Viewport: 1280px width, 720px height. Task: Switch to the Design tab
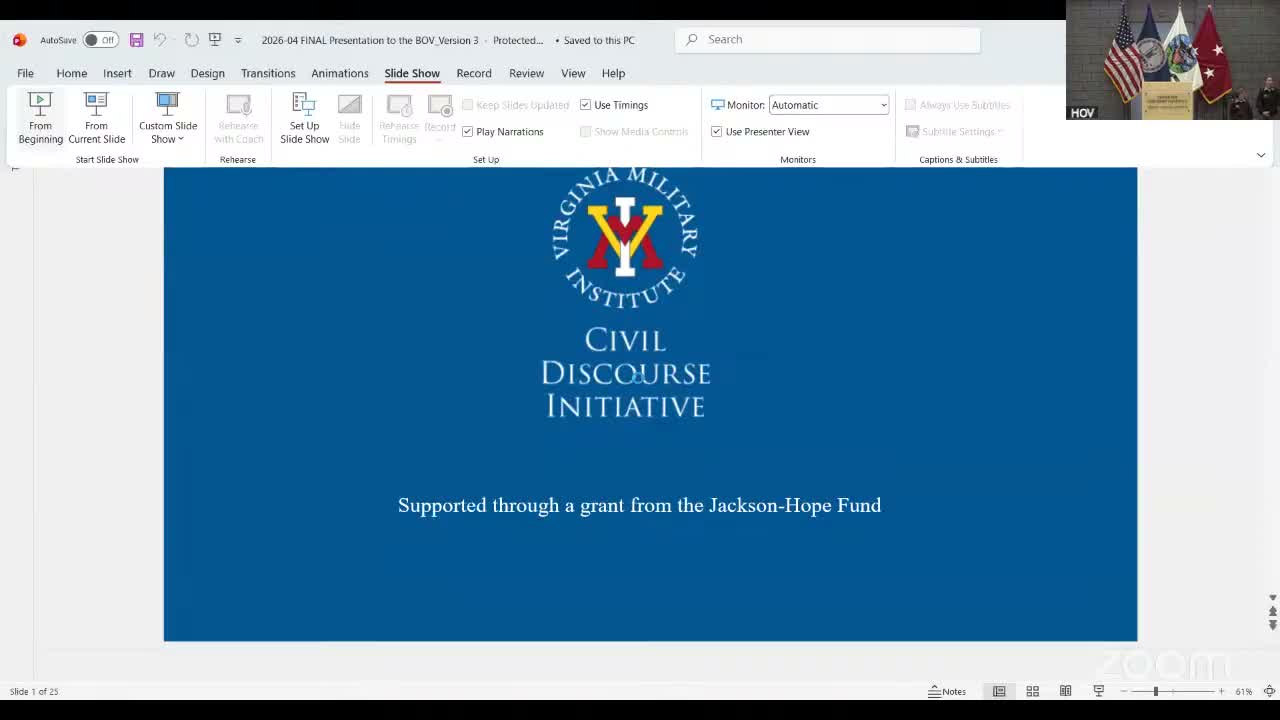click(207, 73)
